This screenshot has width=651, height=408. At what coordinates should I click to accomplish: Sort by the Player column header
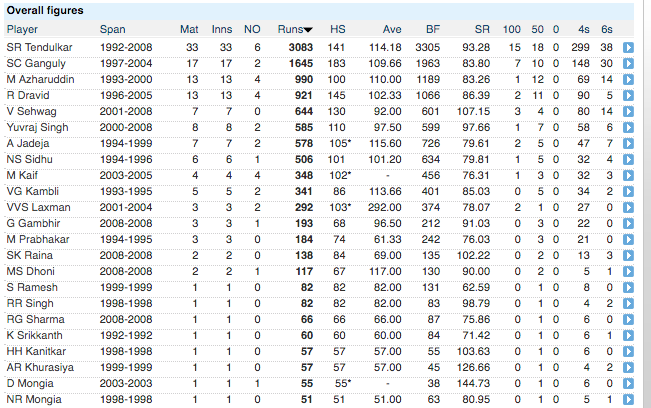(x=22, y=29)
